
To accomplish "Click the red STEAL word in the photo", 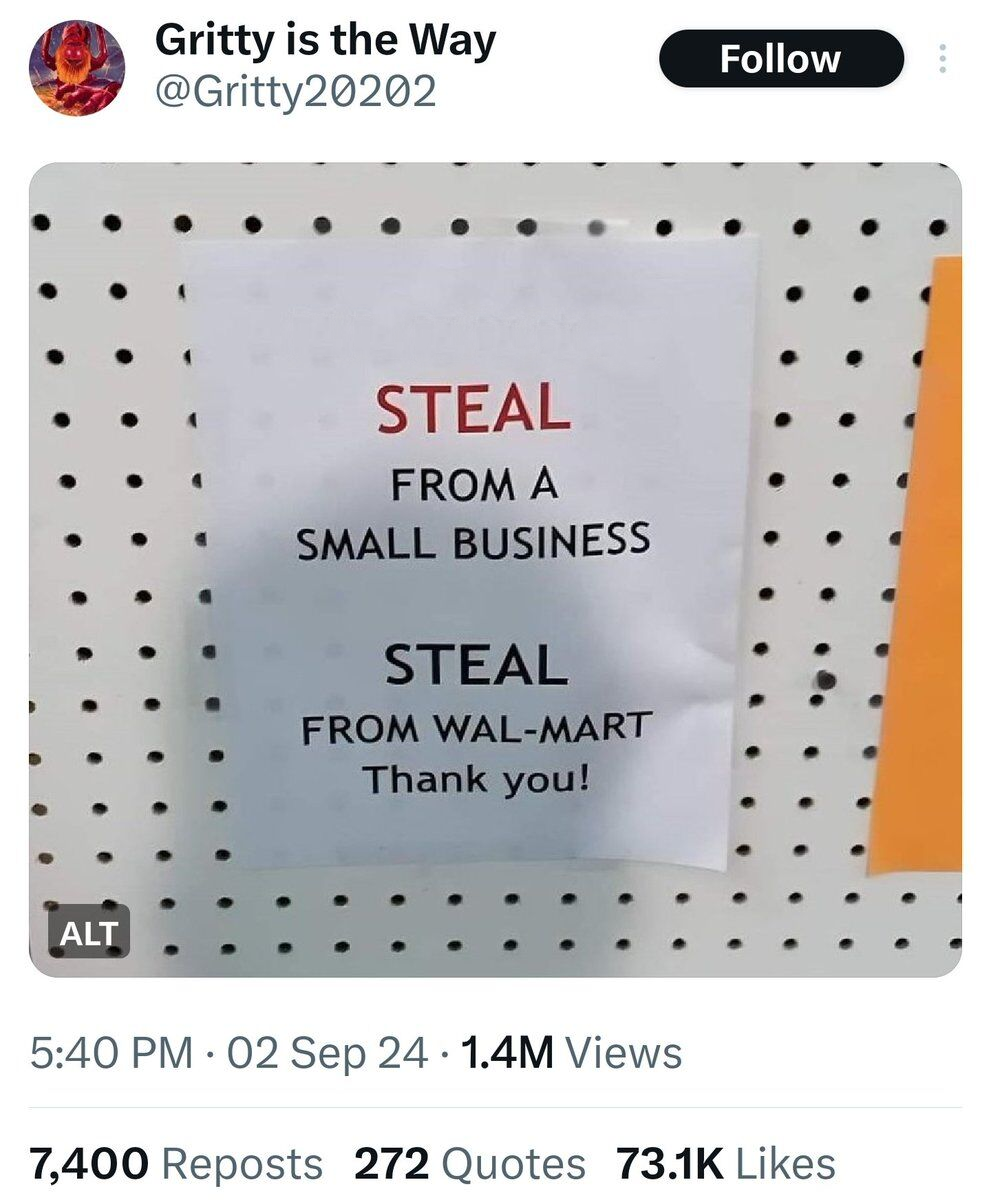I will click(x=473, y=408).
